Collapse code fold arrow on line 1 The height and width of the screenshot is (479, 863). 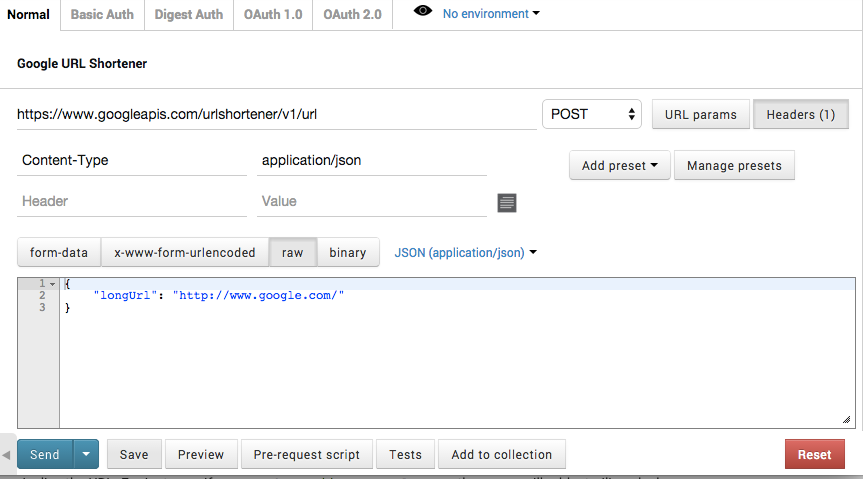coord(52,284)
